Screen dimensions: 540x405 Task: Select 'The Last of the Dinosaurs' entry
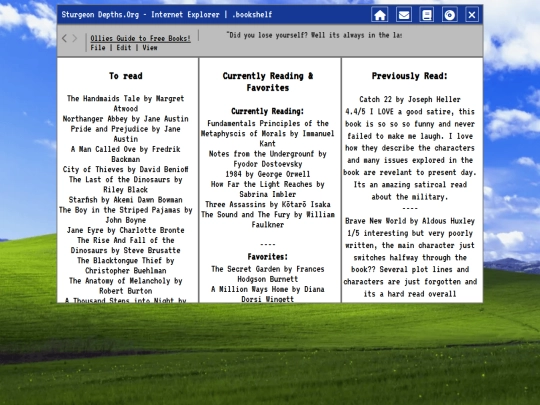coord(126,185)
